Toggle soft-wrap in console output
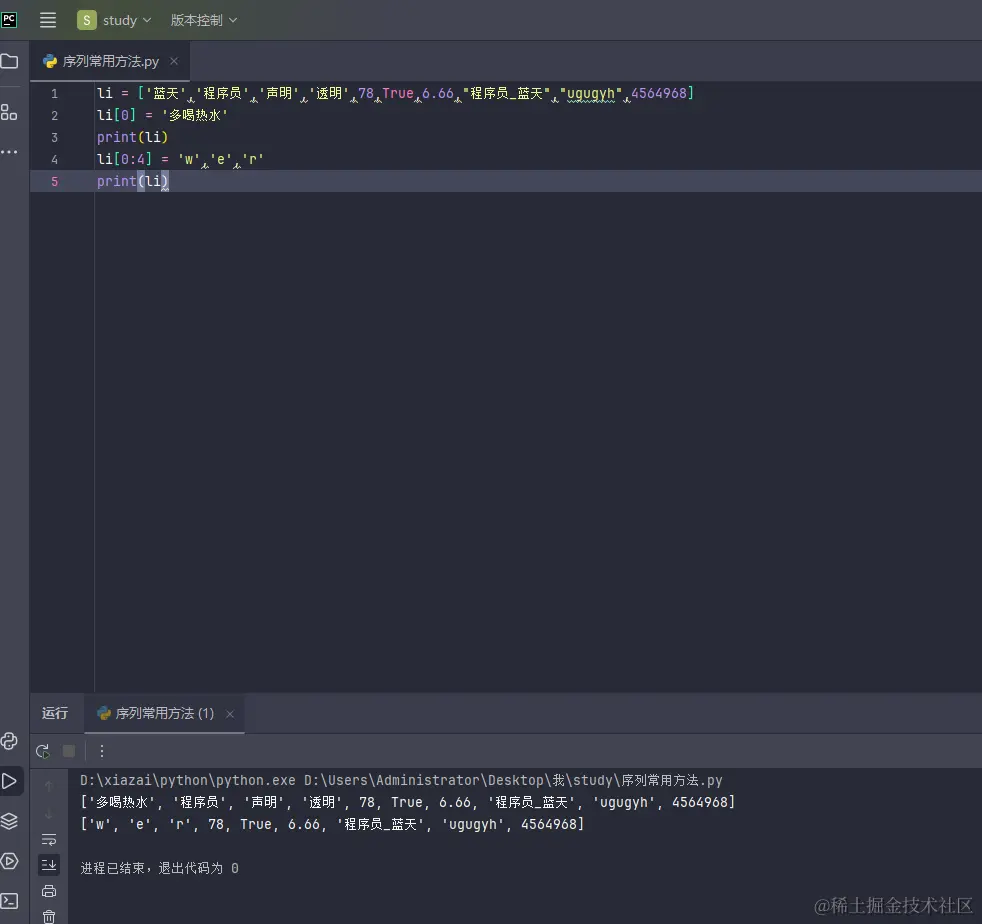982x924 pixels. 49,839
